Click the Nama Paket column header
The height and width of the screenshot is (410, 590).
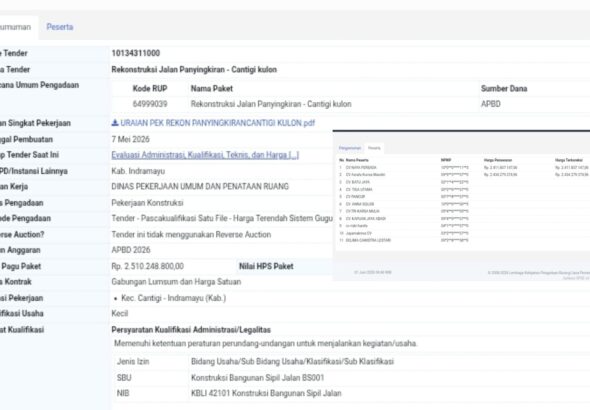point(212,89)
